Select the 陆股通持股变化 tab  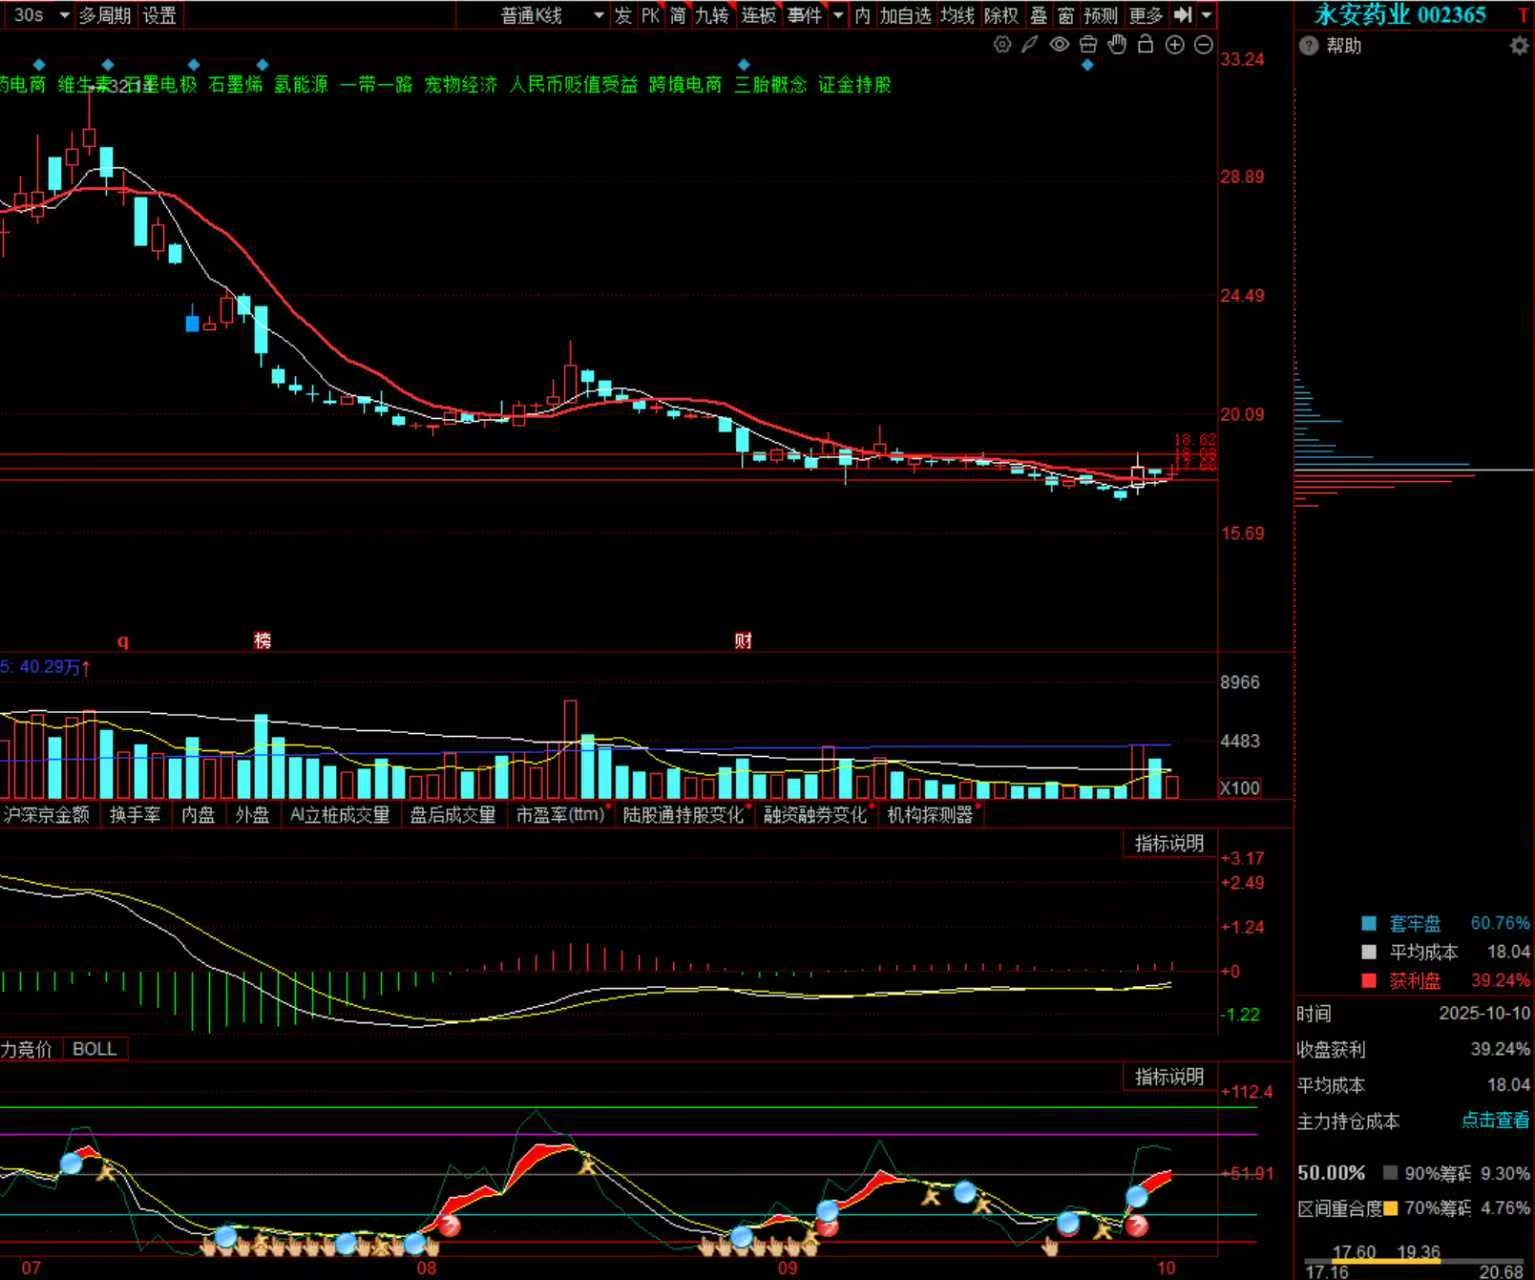point(684,815)
